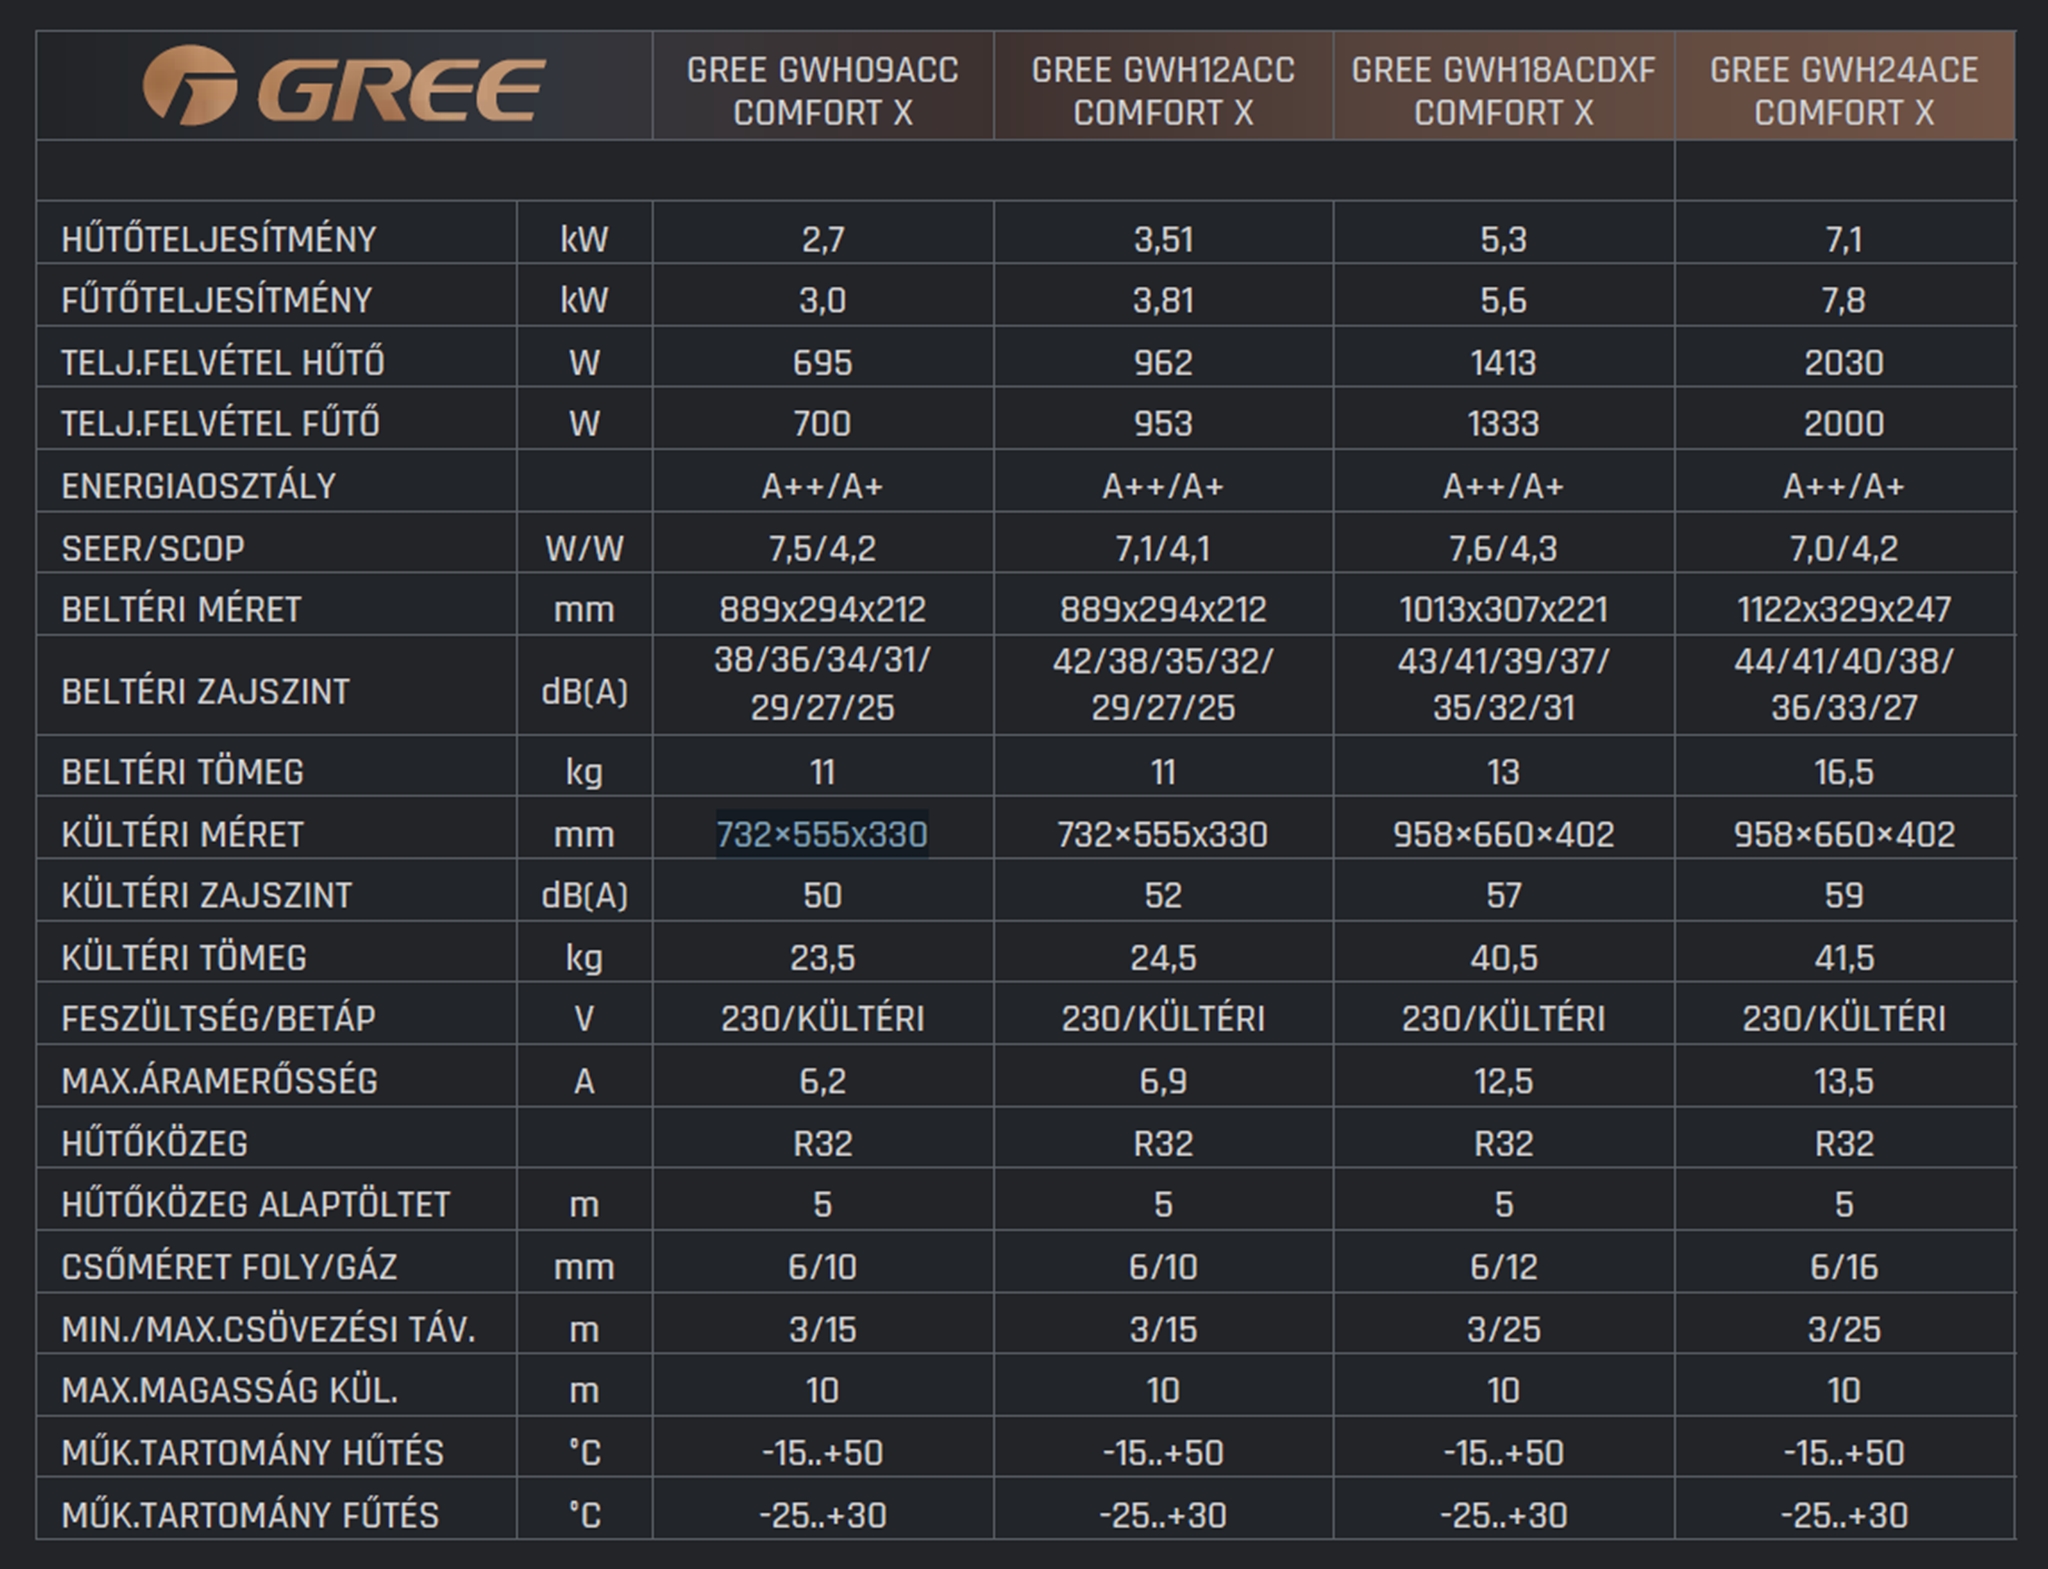Click the 1013x307x221 indoor size value

[1504, 609]
